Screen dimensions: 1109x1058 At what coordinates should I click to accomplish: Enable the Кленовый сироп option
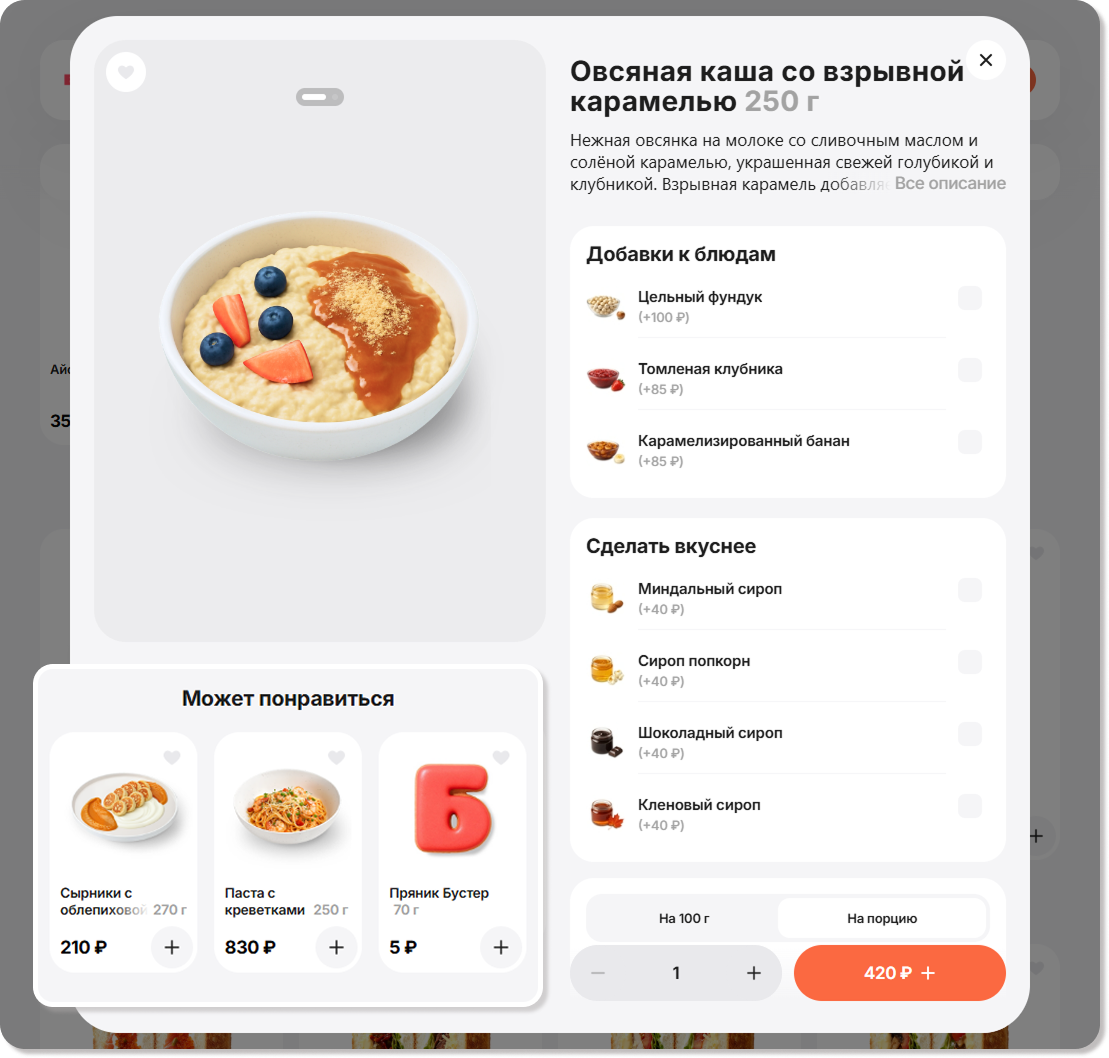tap(970, 806)
